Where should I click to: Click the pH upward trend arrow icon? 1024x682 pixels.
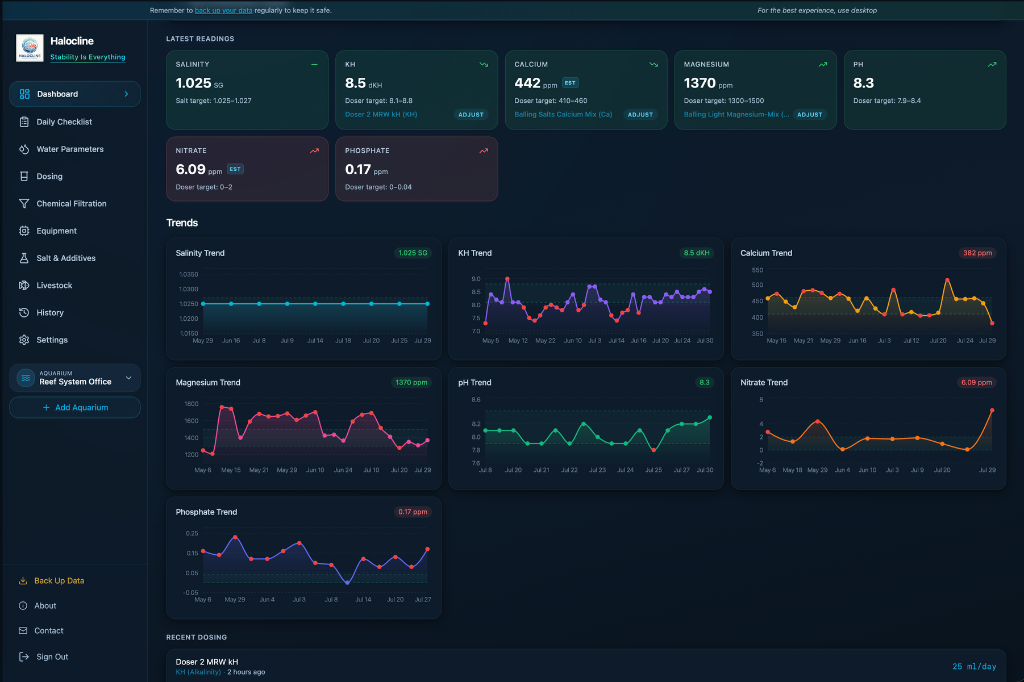(x=992, y=65)
